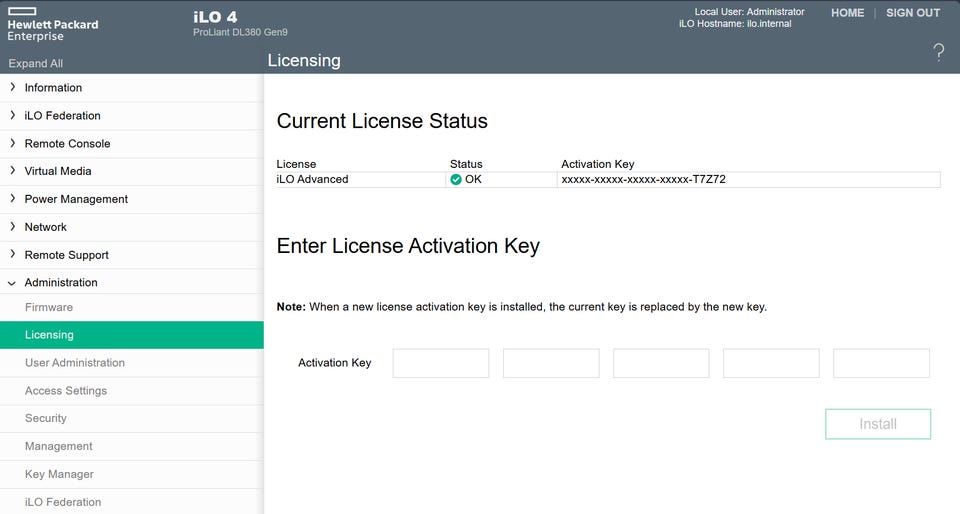Open iLO Federation under Administration
Image resolution: width=960 pixels, height=514 pixels.
(x=132, y=502)
